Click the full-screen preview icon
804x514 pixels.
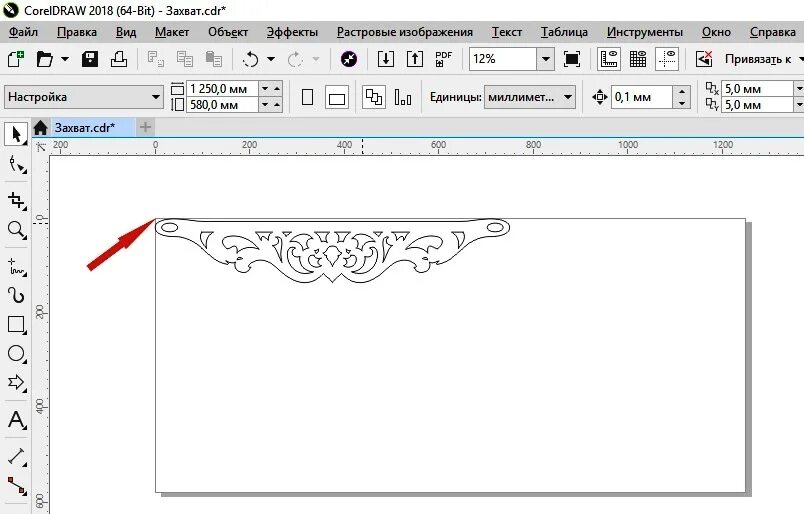(x=572, y=58)
